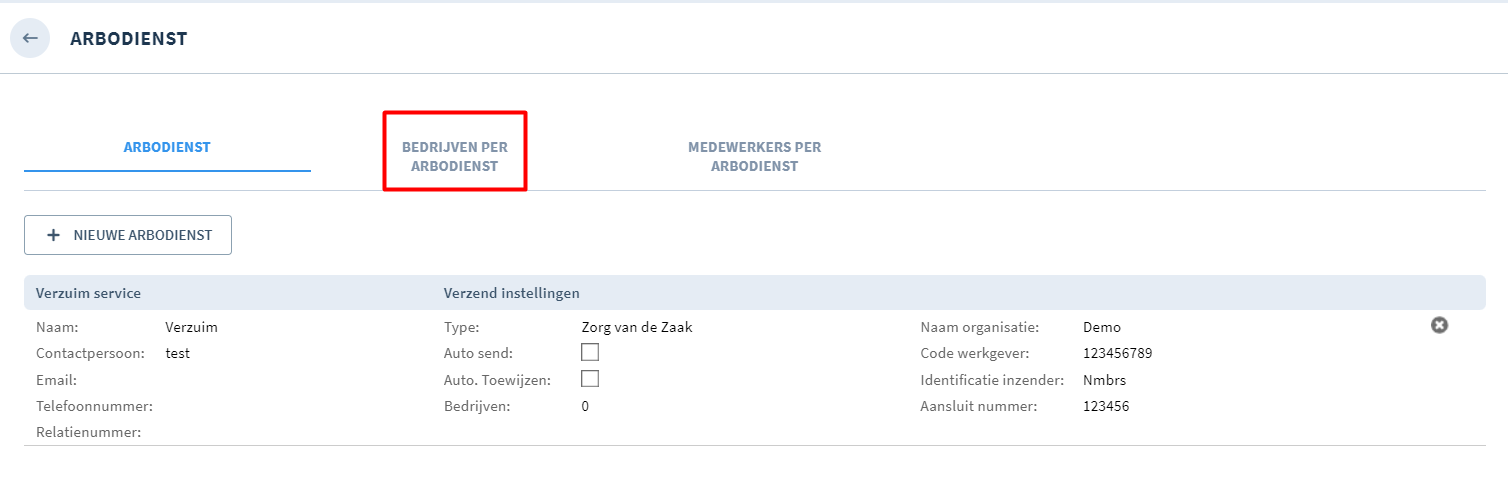The image size is (1508, 494).
Task: Select the Naam value Verzuim
Action: 191,327
